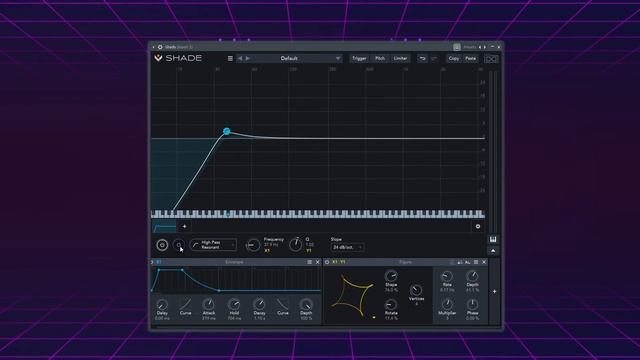Toggle the Trigger button
This screenshot has height=360, width=640.
coord(359,58)
